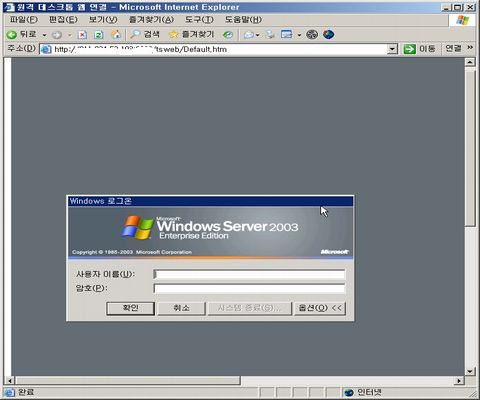Click the Stop loading icon
This screenshot has height=400, width=480.
click(82, 35)
